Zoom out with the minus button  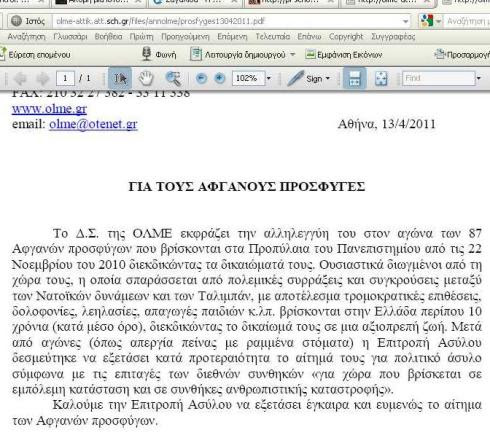(x=201, y=78)
